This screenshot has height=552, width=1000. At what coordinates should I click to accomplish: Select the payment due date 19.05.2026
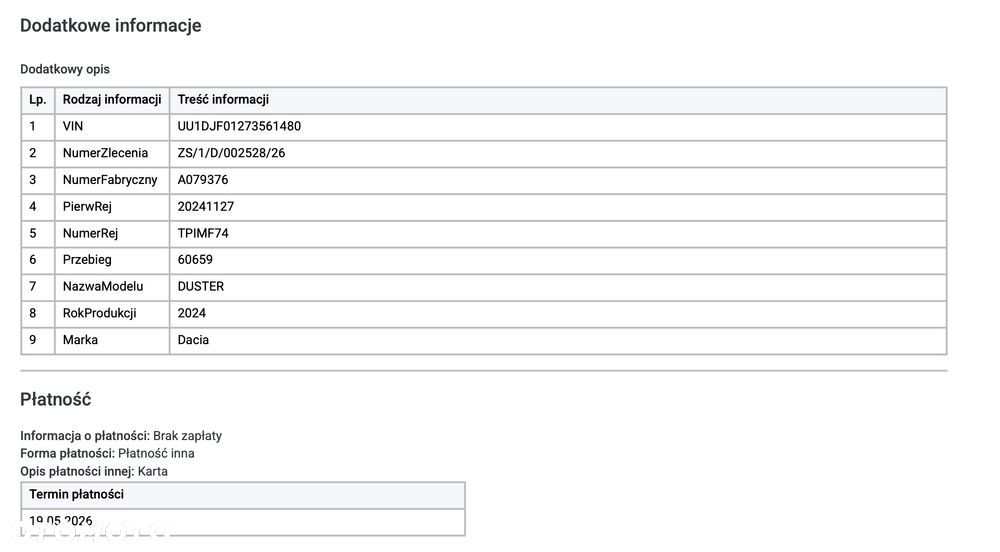(x=61, y=521)
